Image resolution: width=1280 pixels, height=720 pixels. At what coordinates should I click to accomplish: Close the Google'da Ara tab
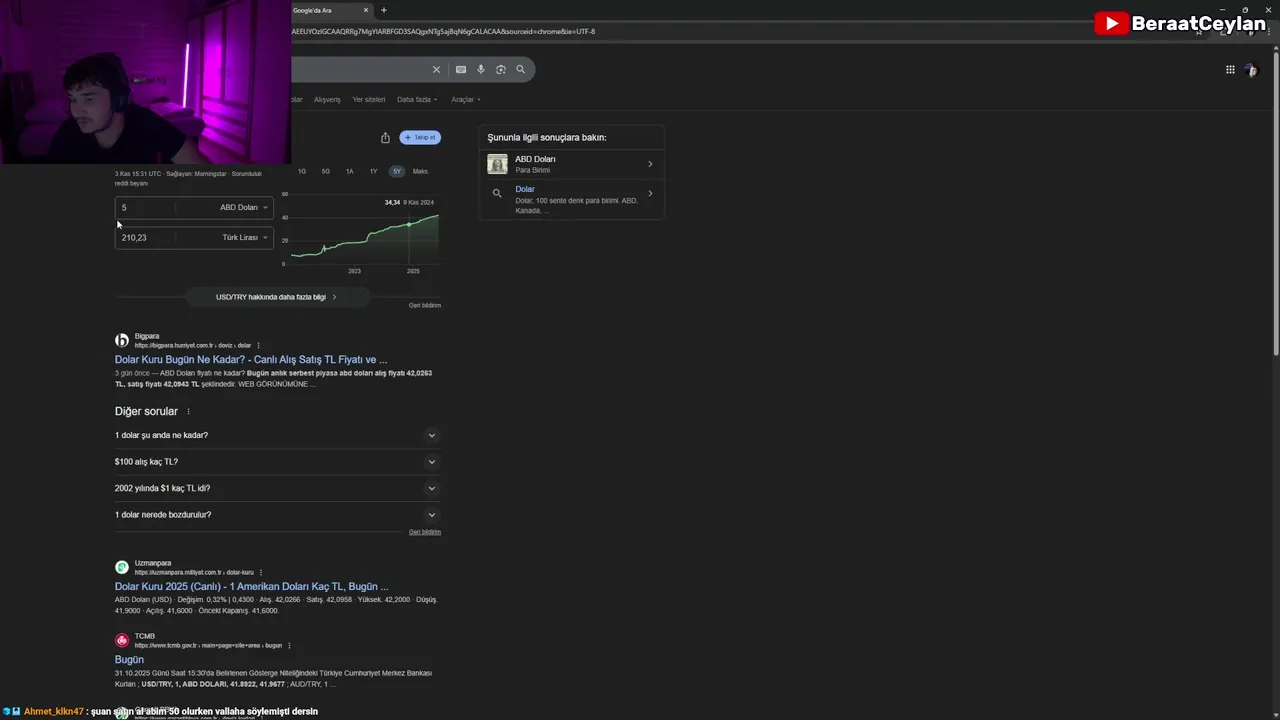click(365, 10)
